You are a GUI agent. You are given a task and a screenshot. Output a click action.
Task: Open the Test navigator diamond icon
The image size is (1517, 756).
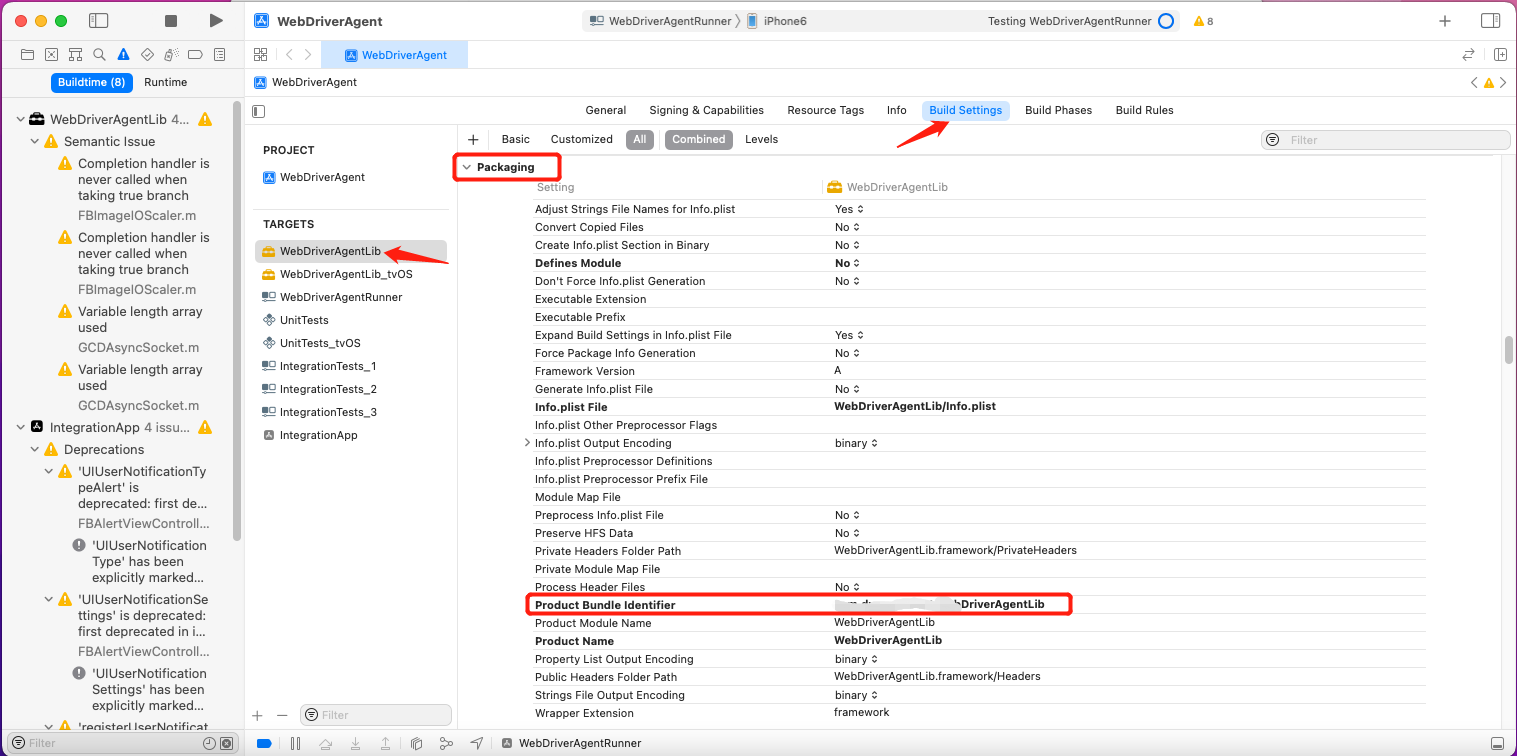click(x=147, y=55)
